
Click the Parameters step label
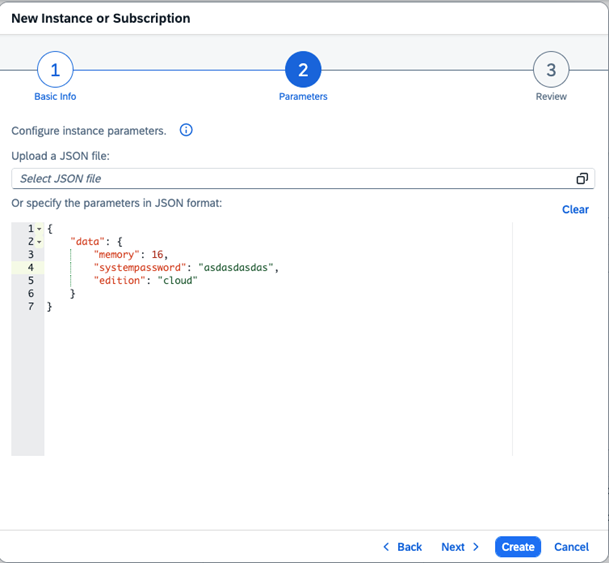(x=303, y=97)
